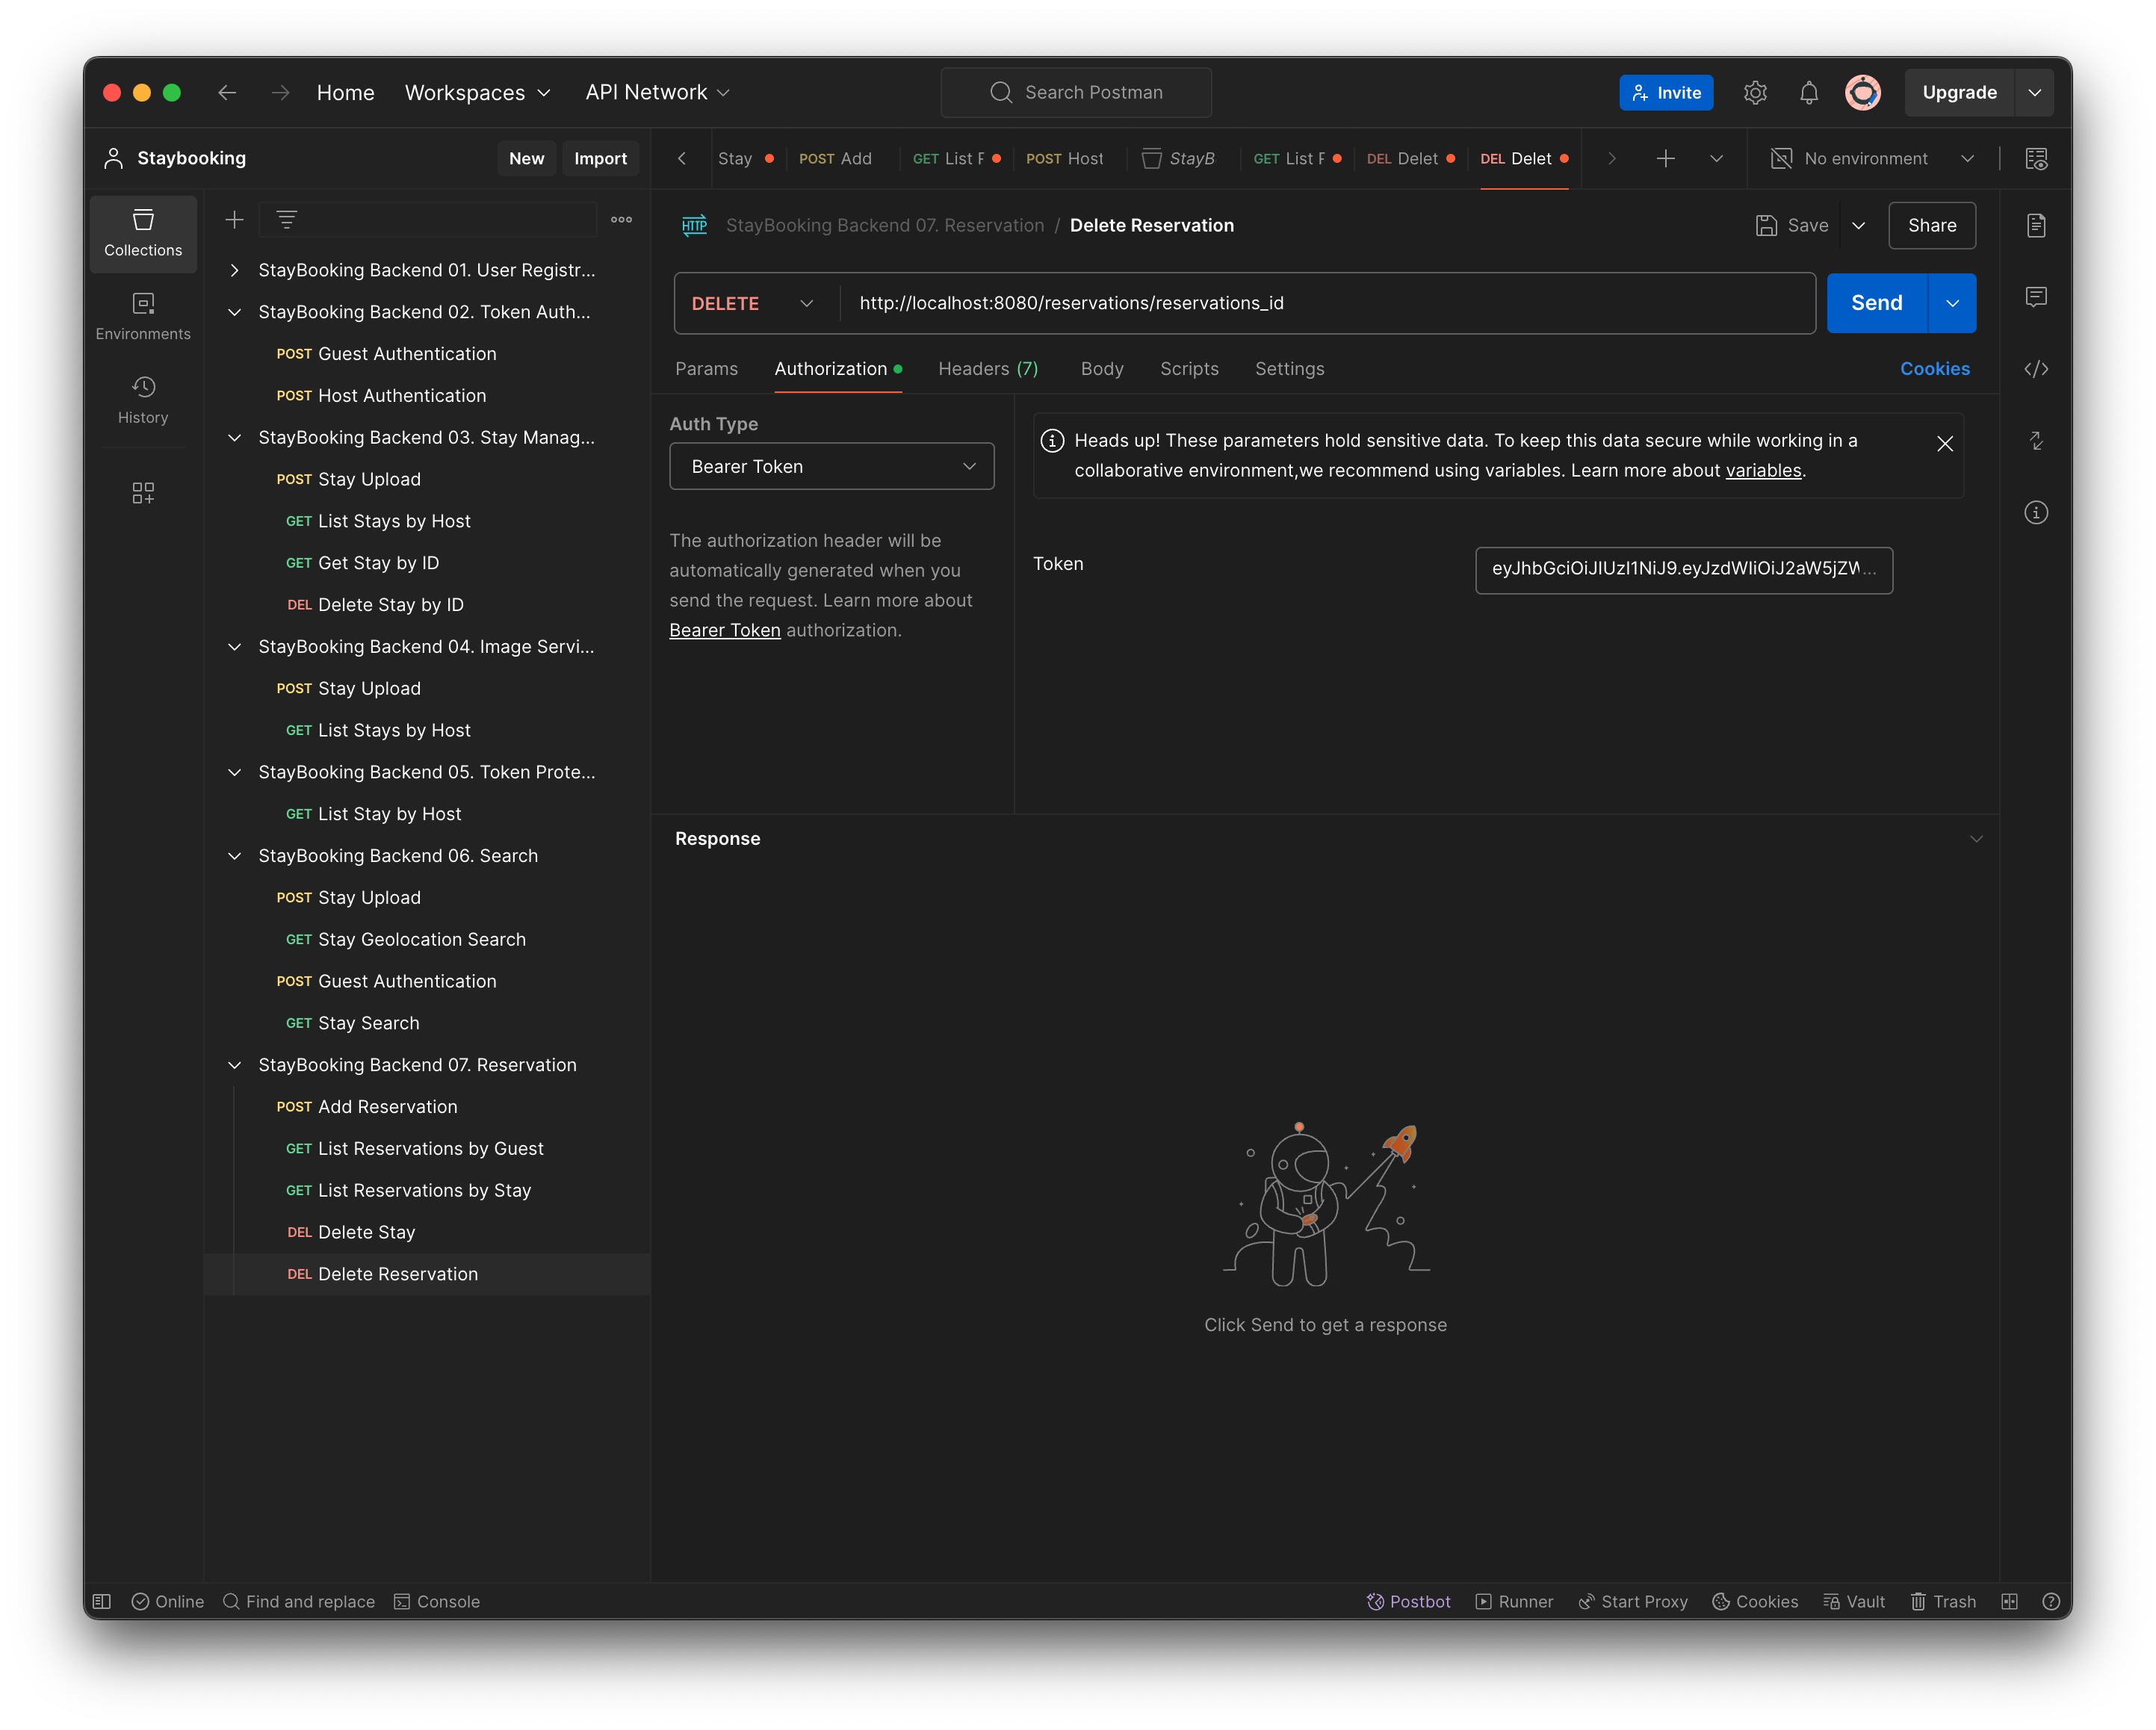Start Proxy from the status bar
This screenshot has height=1730, width=2156.
point(1632,1601)
